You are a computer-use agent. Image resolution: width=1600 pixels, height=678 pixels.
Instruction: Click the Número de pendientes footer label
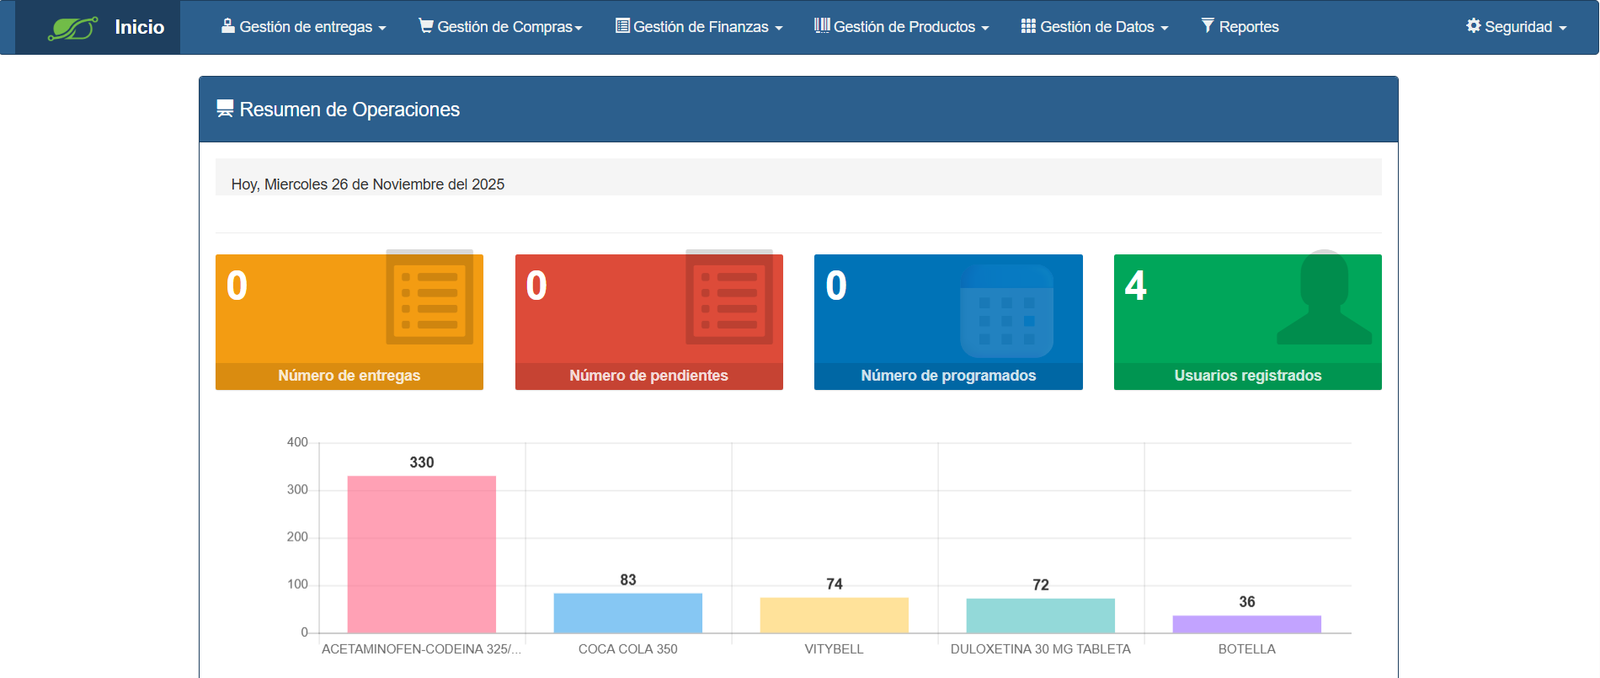(x=648, y=376)
